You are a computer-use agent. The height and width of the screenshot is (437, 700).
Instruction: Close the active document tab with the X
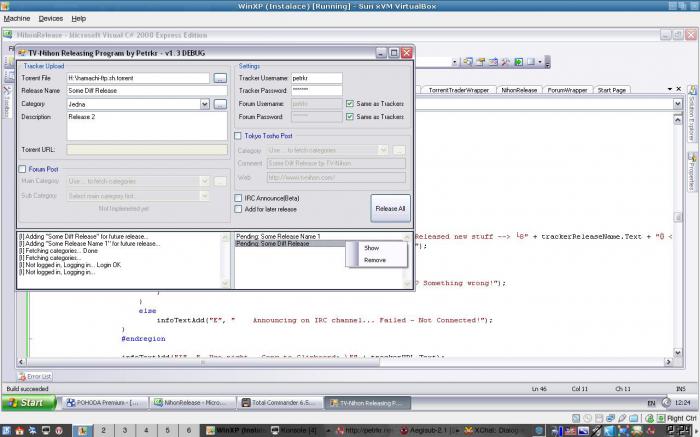coord(679,89)
